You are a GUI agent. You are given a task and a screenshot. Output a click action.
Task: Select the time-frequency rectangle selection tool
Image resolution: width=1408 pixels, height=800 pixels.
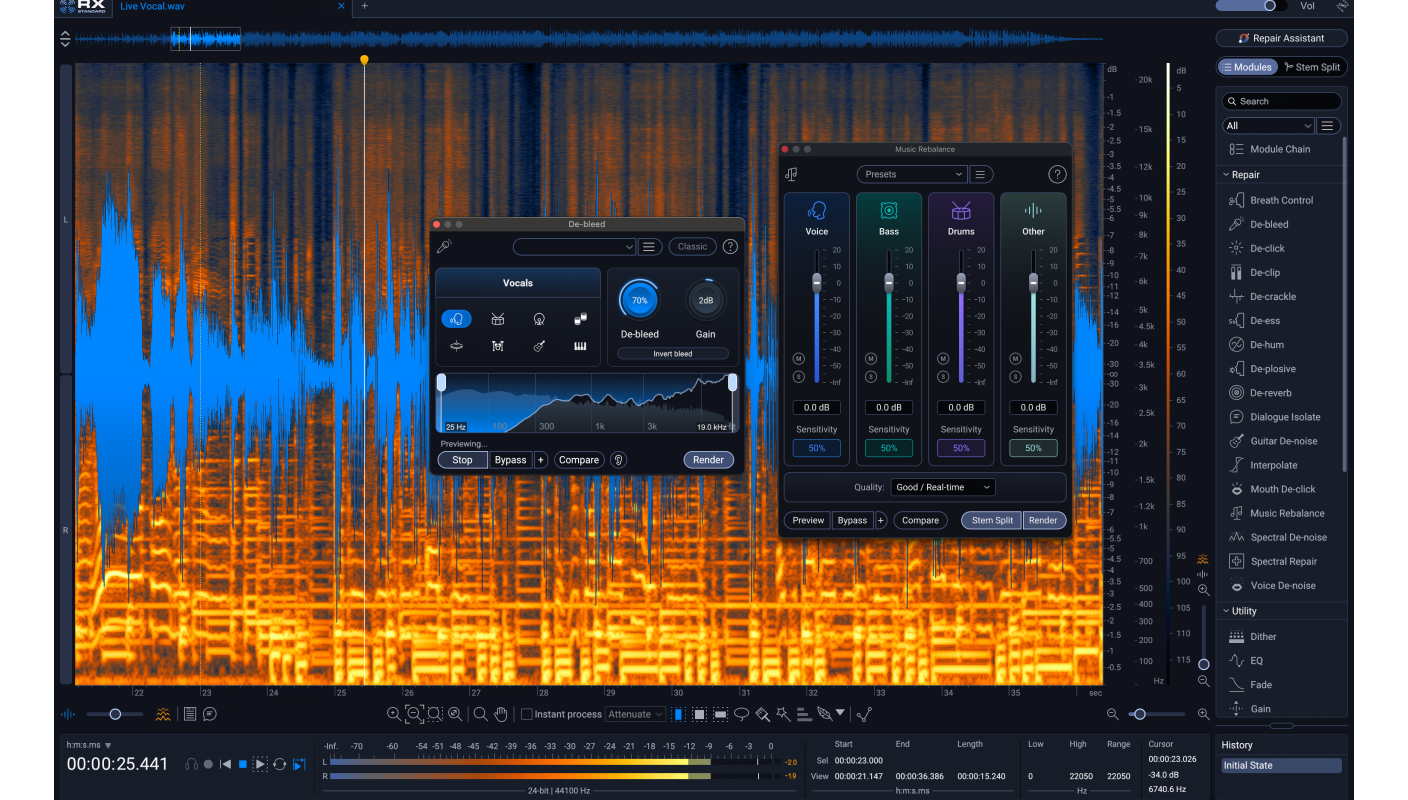[x=699, y=714]
